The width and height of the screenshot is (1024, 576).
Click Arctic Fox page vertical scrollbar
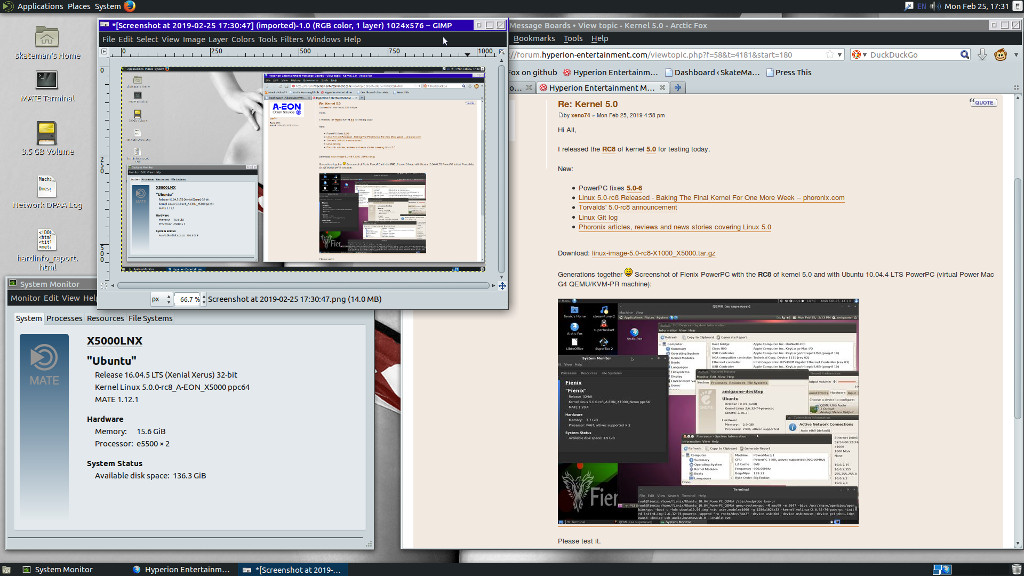[x=1018, y=299]
